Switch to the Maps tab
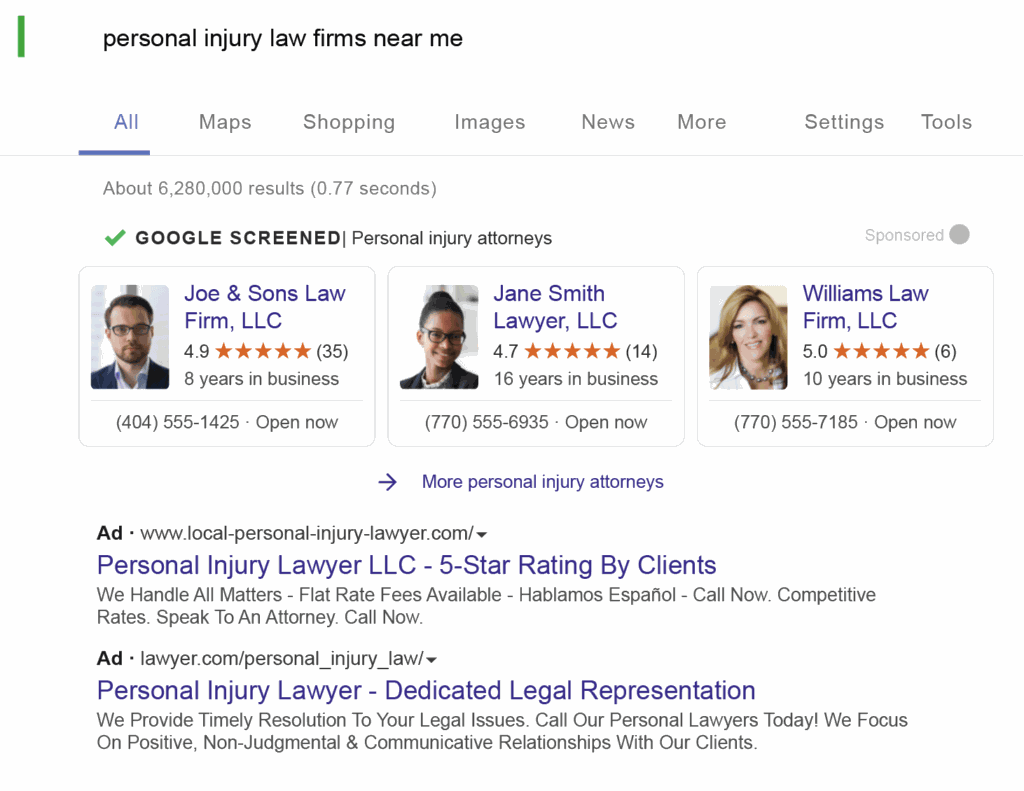Image resolution: width=1024 pixels, height=791 pixels. coord(225,122)
